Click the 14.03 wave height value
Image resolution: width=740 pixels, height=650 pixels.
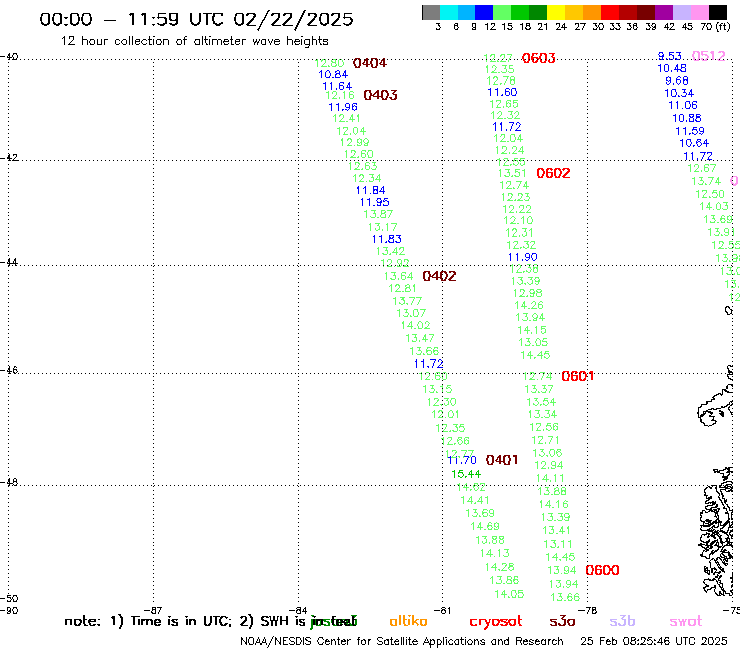coord(714,206)
